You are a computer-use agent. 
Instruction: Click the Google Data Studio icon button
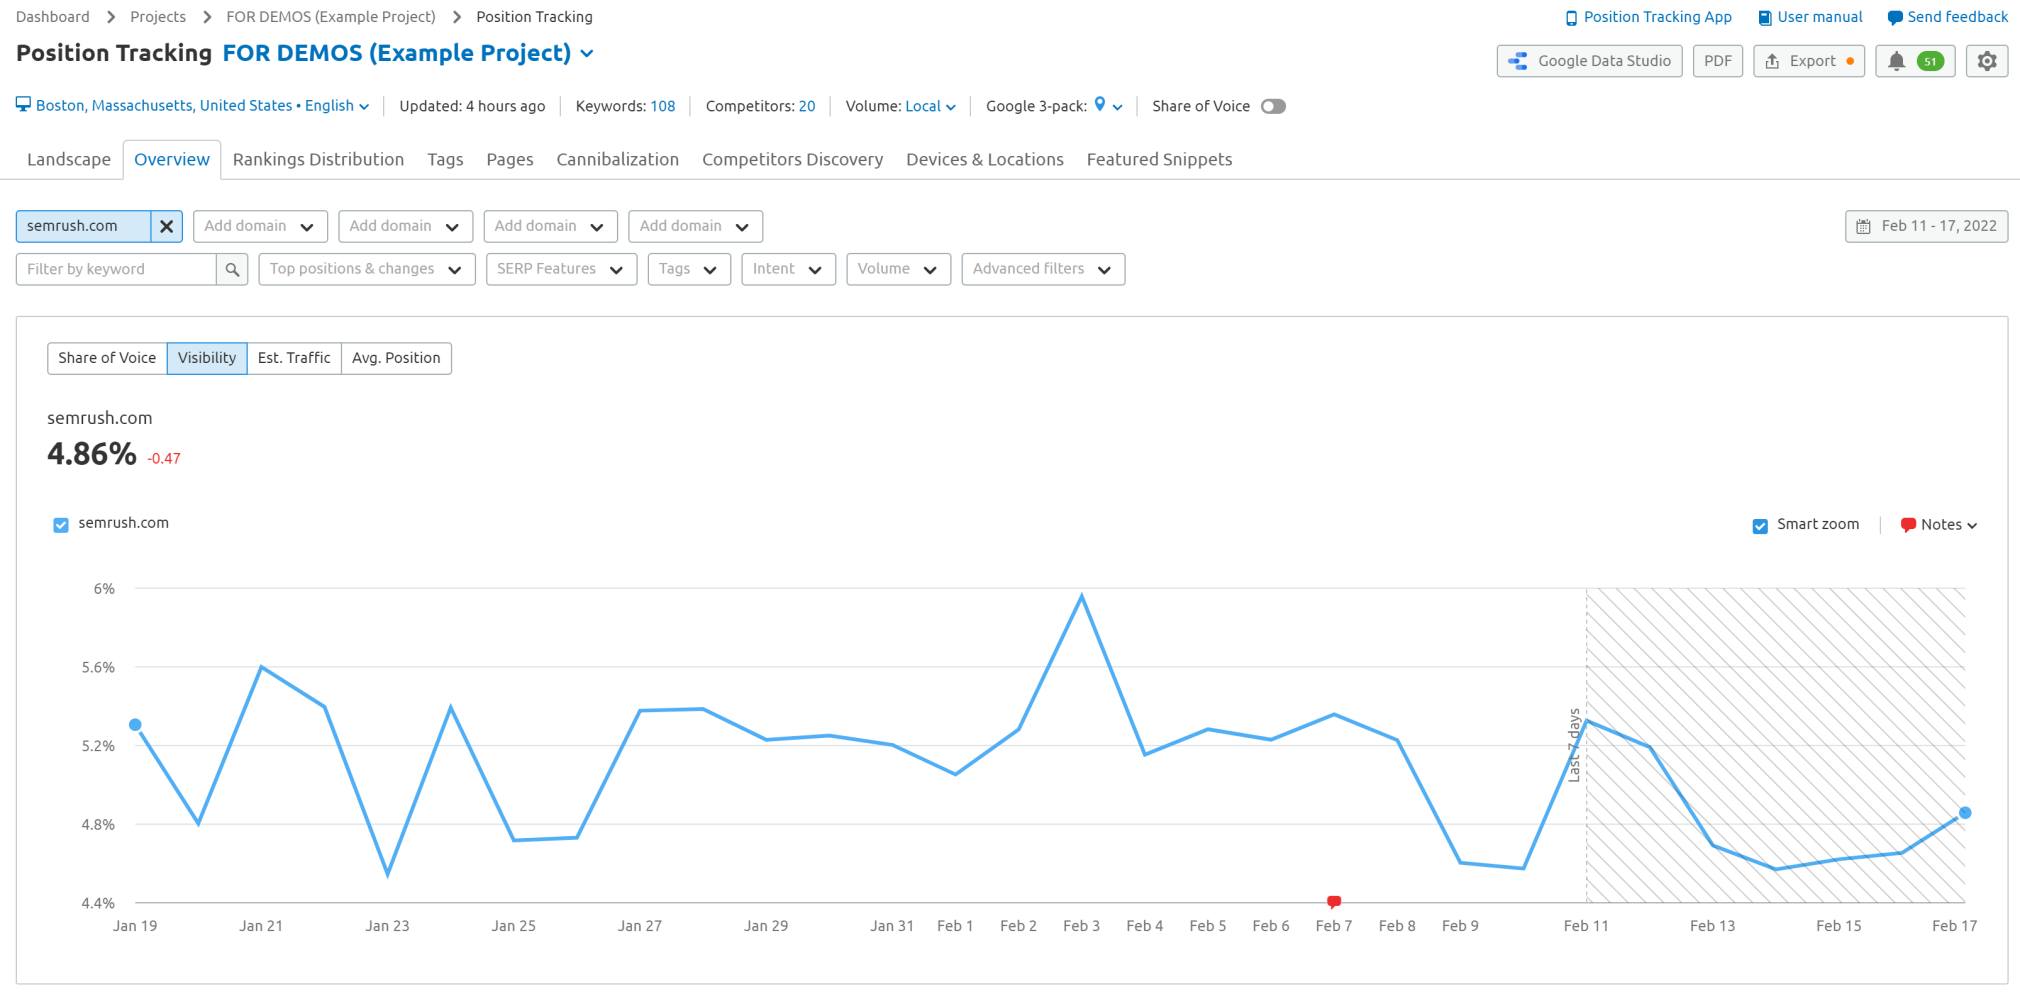coord(1590,61)
